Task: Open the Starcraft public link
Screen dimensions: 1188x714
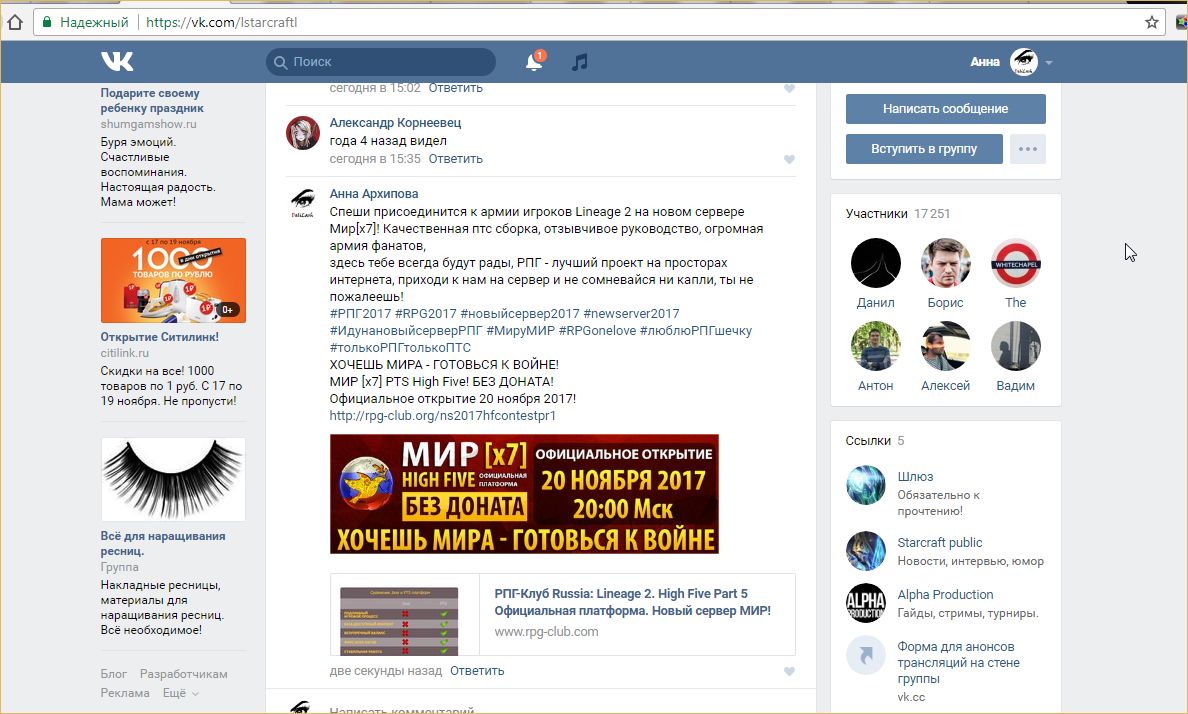Action: click(939, 543)
